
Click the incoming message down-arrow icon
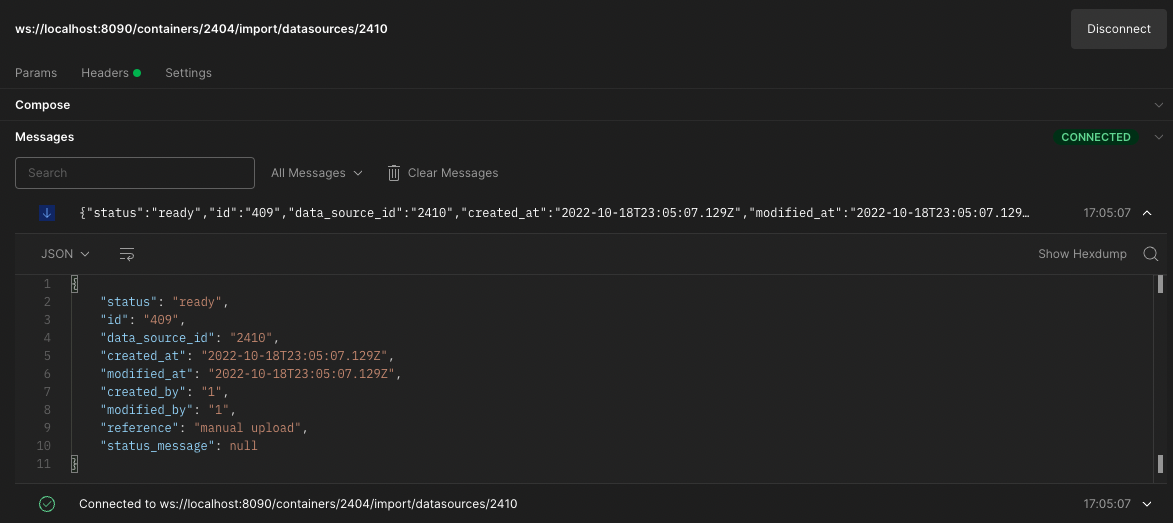tap(47, 213)
